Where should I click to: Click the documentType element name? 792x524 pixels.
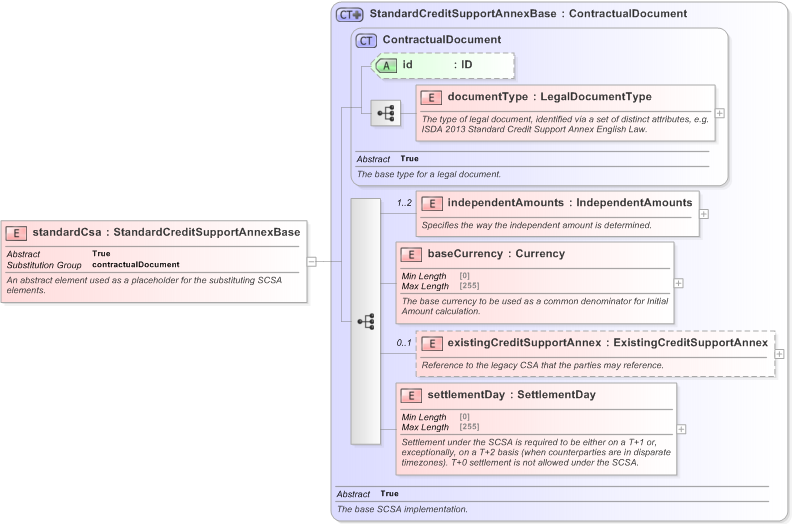click(487, 97)
